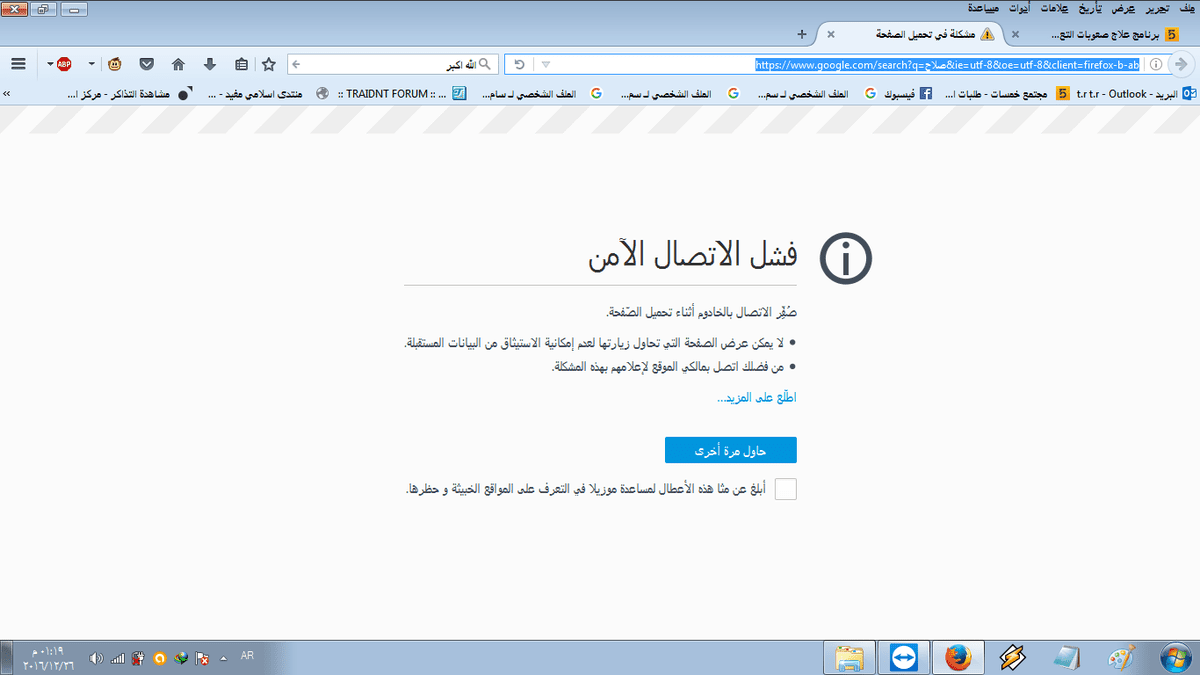Open Paint from the taskbar
Image resolution: width=1200 pixels, height=675 pixels.
pyautogui.click(x=1122, y=658)
